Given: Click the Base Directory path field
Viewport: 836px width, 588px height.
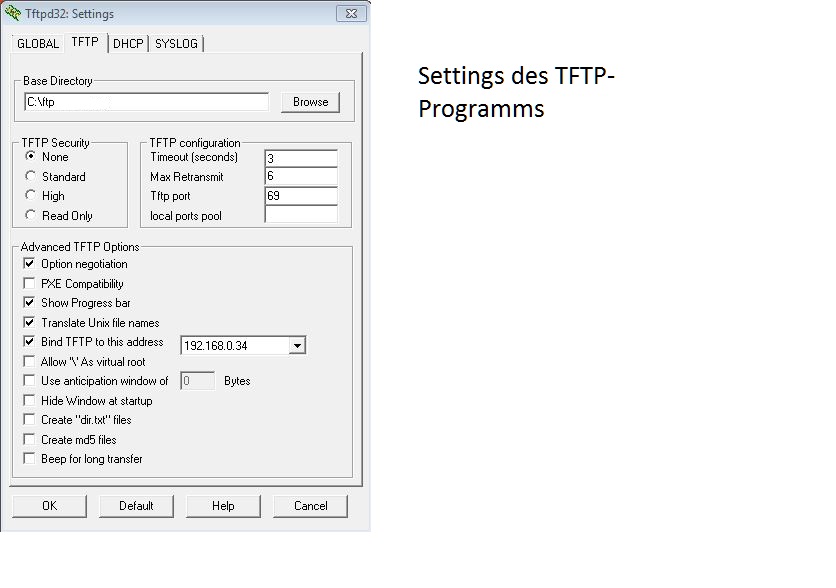Looking at the screenshot, I should tap(147, 102).
